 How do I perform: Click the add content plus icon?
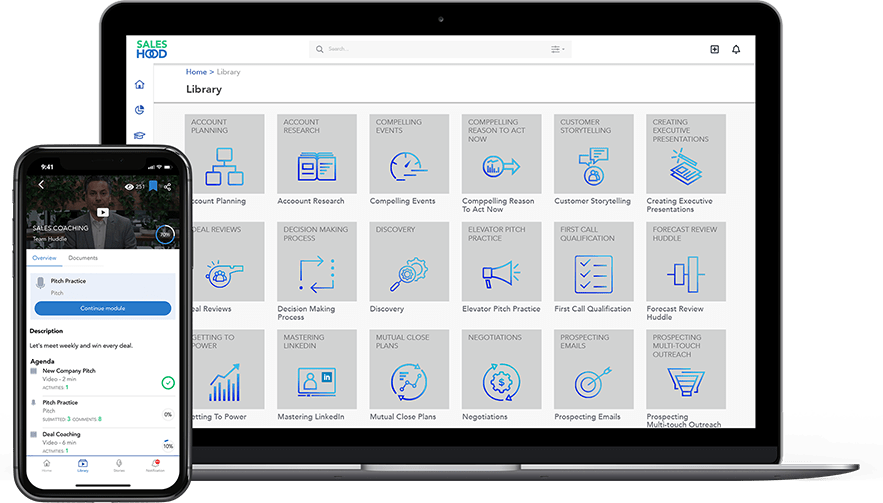pos(714,49)
